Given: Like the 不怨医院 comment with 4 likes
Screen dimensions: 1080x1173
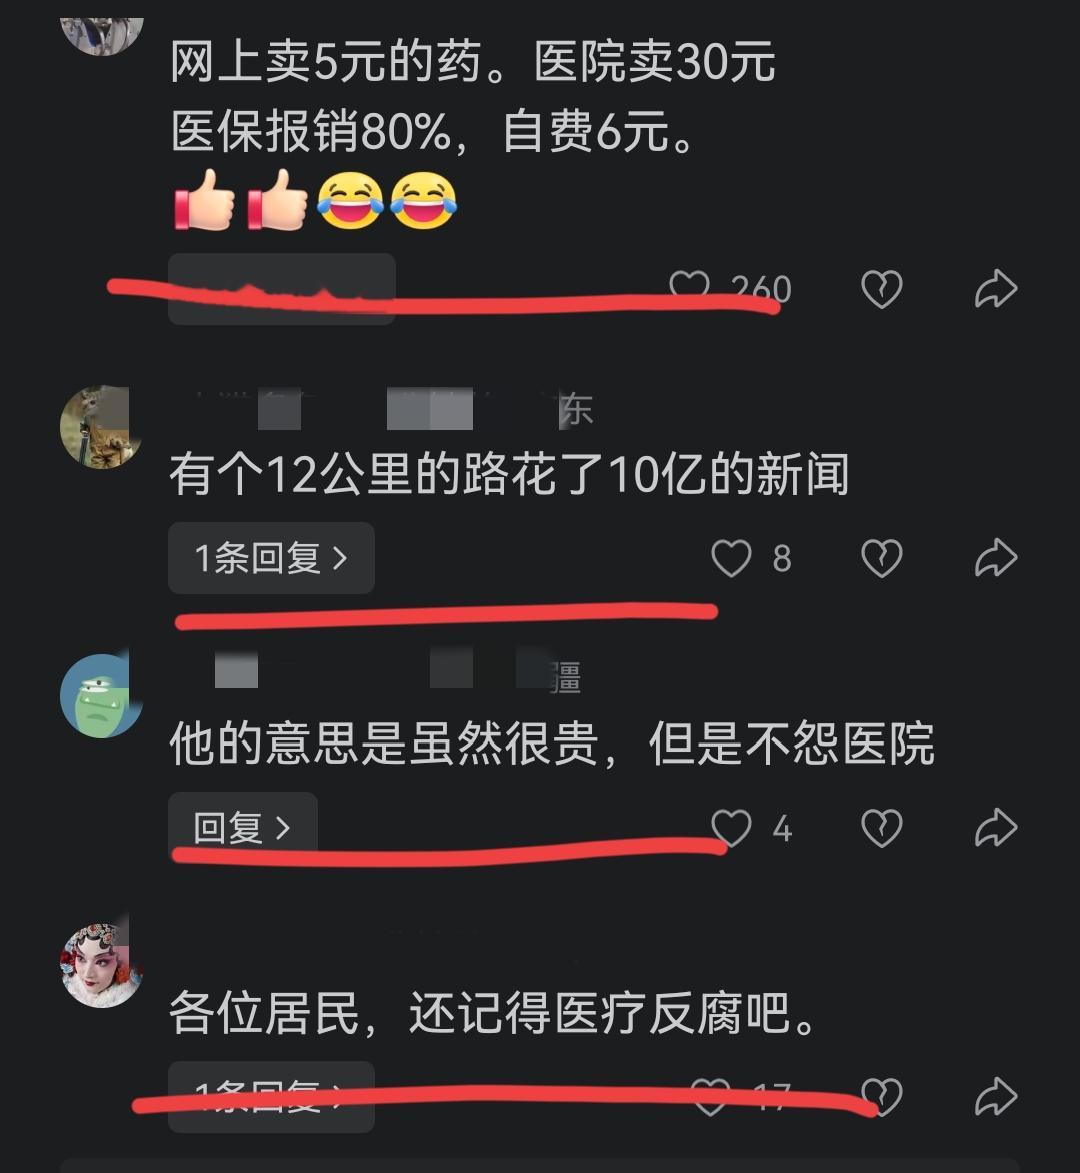Looking at the screenshot, I should tap(731, 828).
